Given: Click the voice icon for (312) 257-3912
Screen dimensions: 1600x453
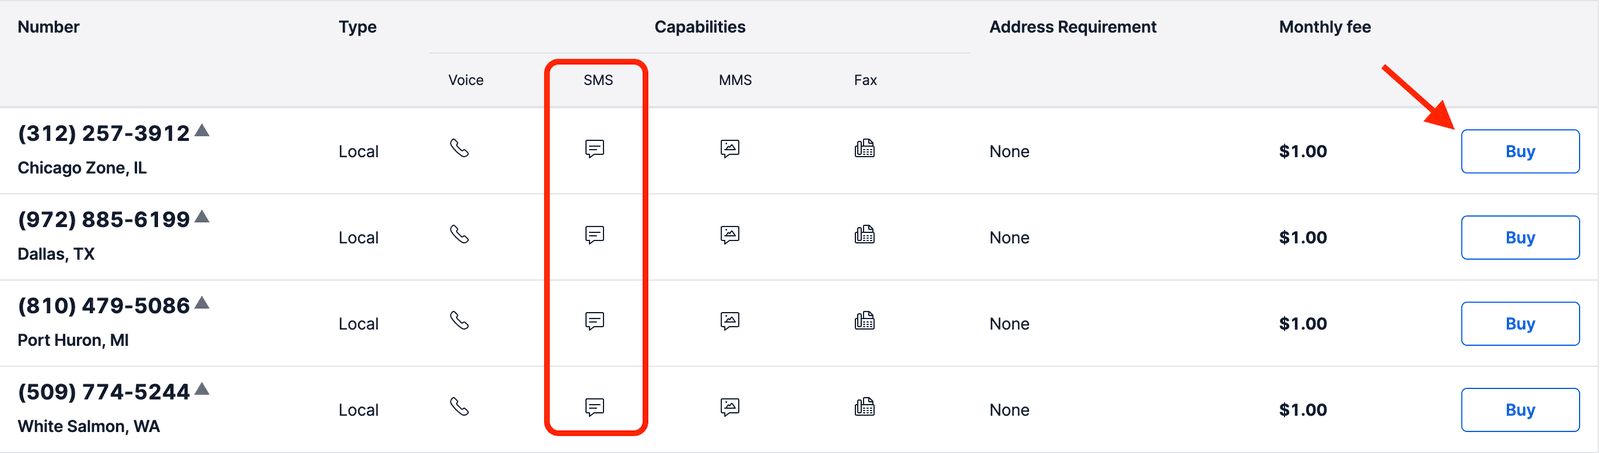Looking at the screenshot, I should (x=459, y=149).
